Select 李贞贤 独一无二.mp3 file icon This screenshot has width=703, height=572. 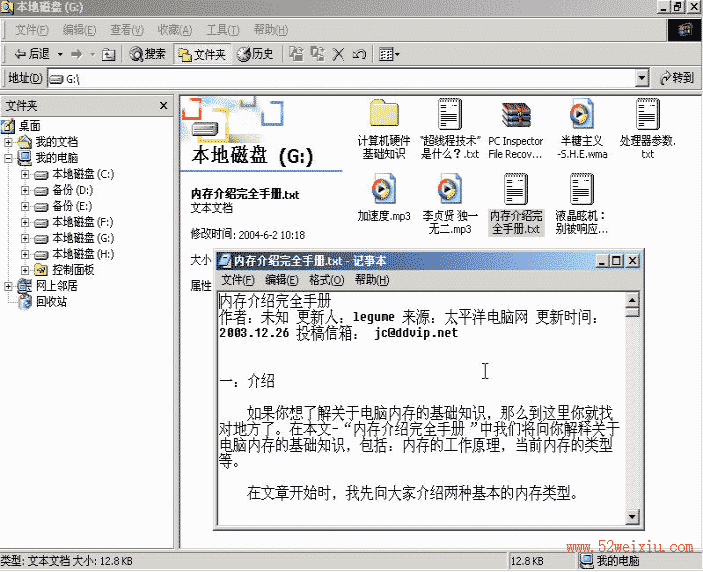click(x=449, y=189)
